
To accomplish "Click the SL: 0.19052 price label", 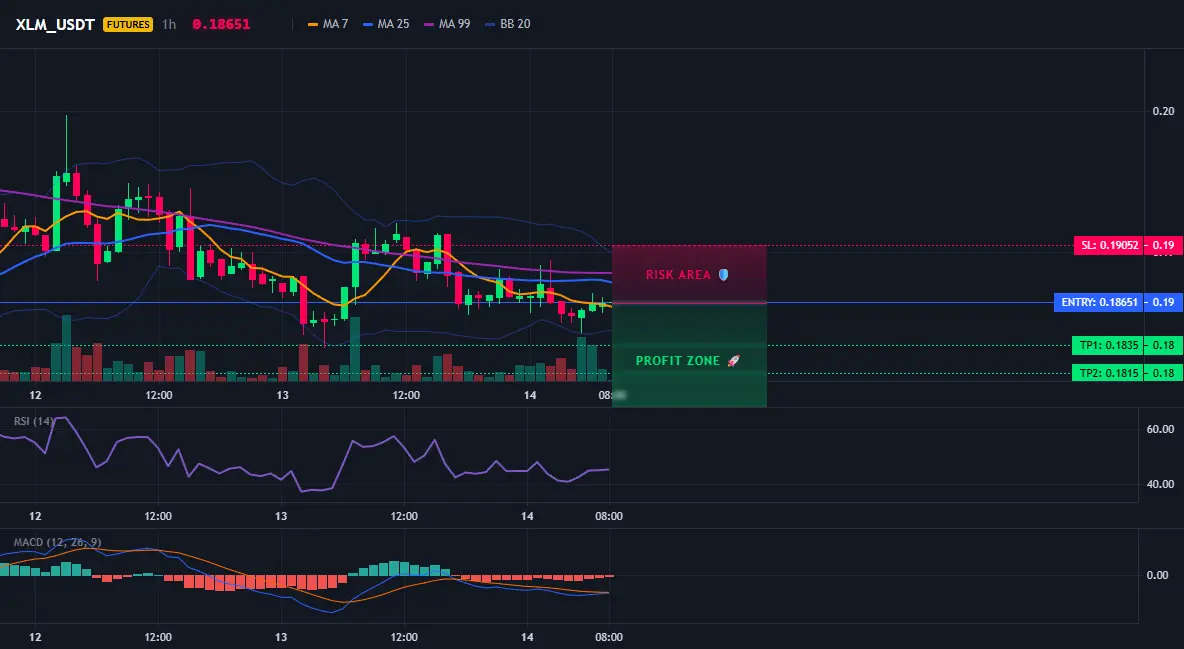I will click(x=1108, y=246).
